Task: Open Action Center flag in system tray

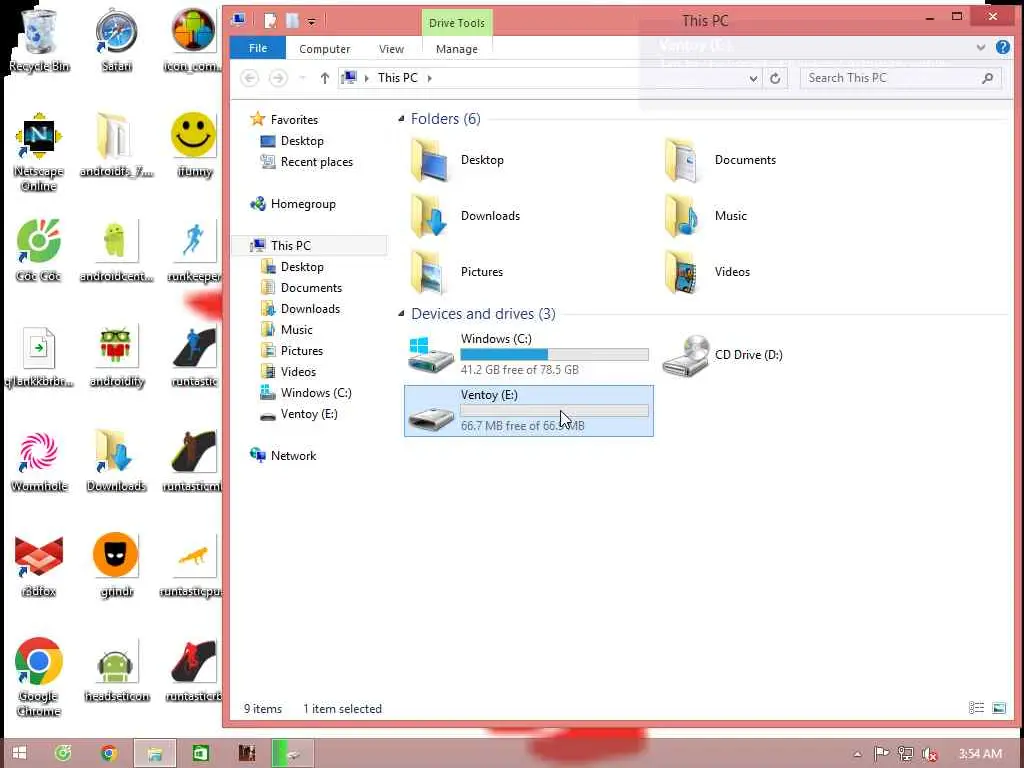Action: tap(881, 754)
